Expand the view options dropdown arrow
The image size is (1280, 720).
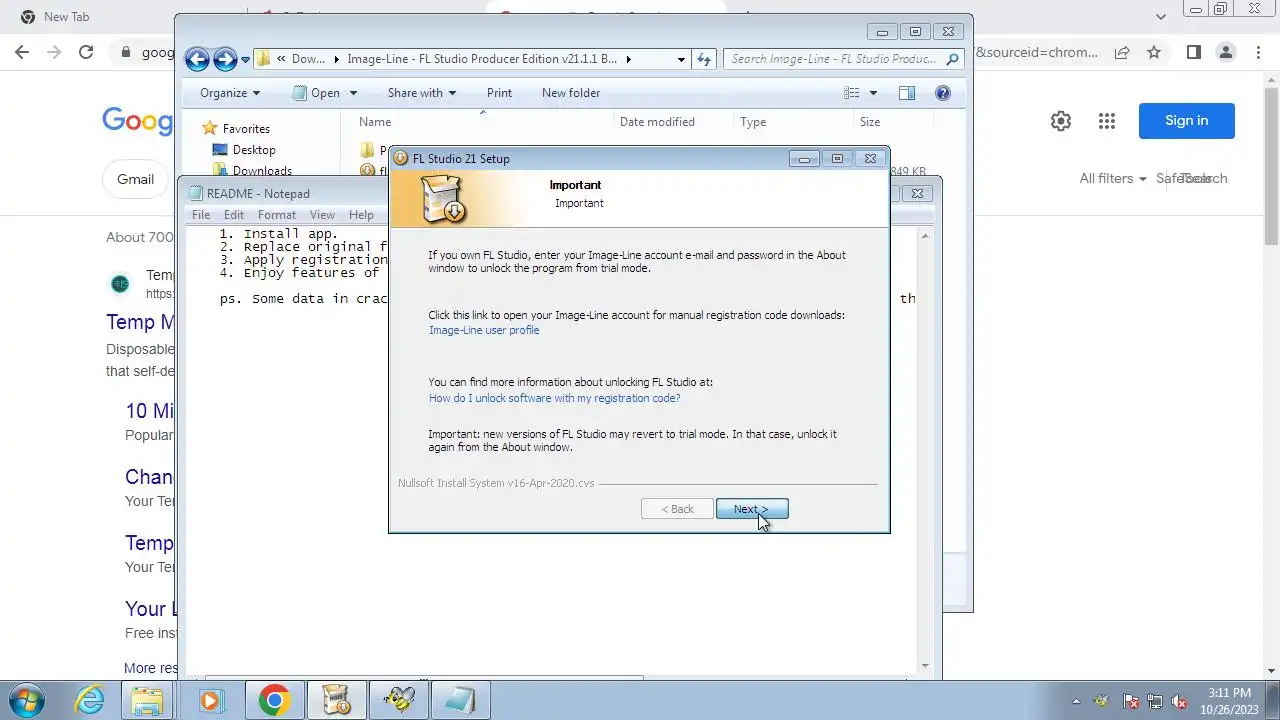click(873, 93)
